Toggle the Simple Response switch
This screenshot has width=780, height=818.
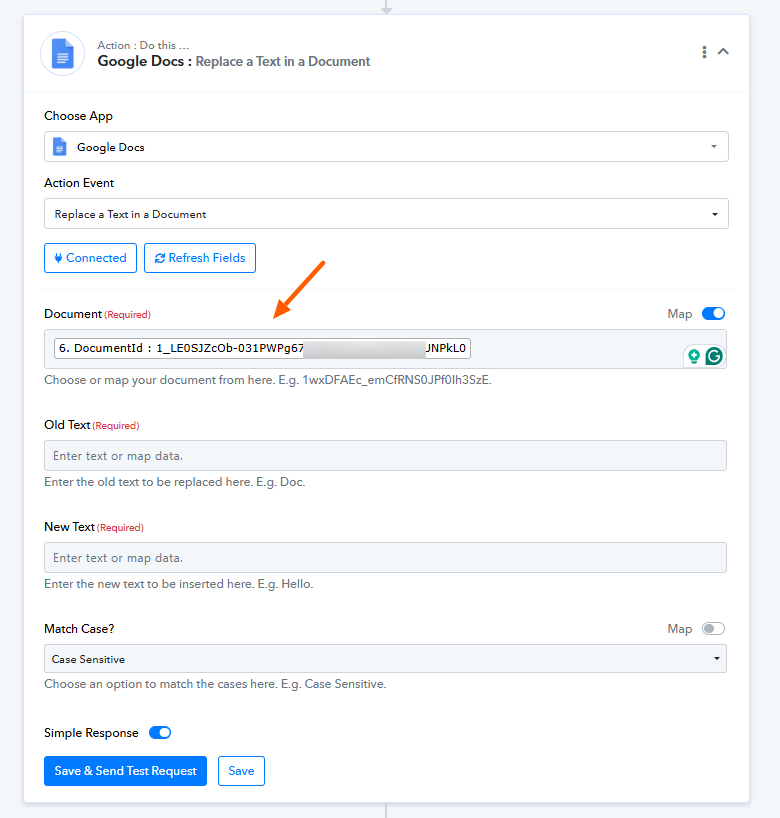coord(160,733)
